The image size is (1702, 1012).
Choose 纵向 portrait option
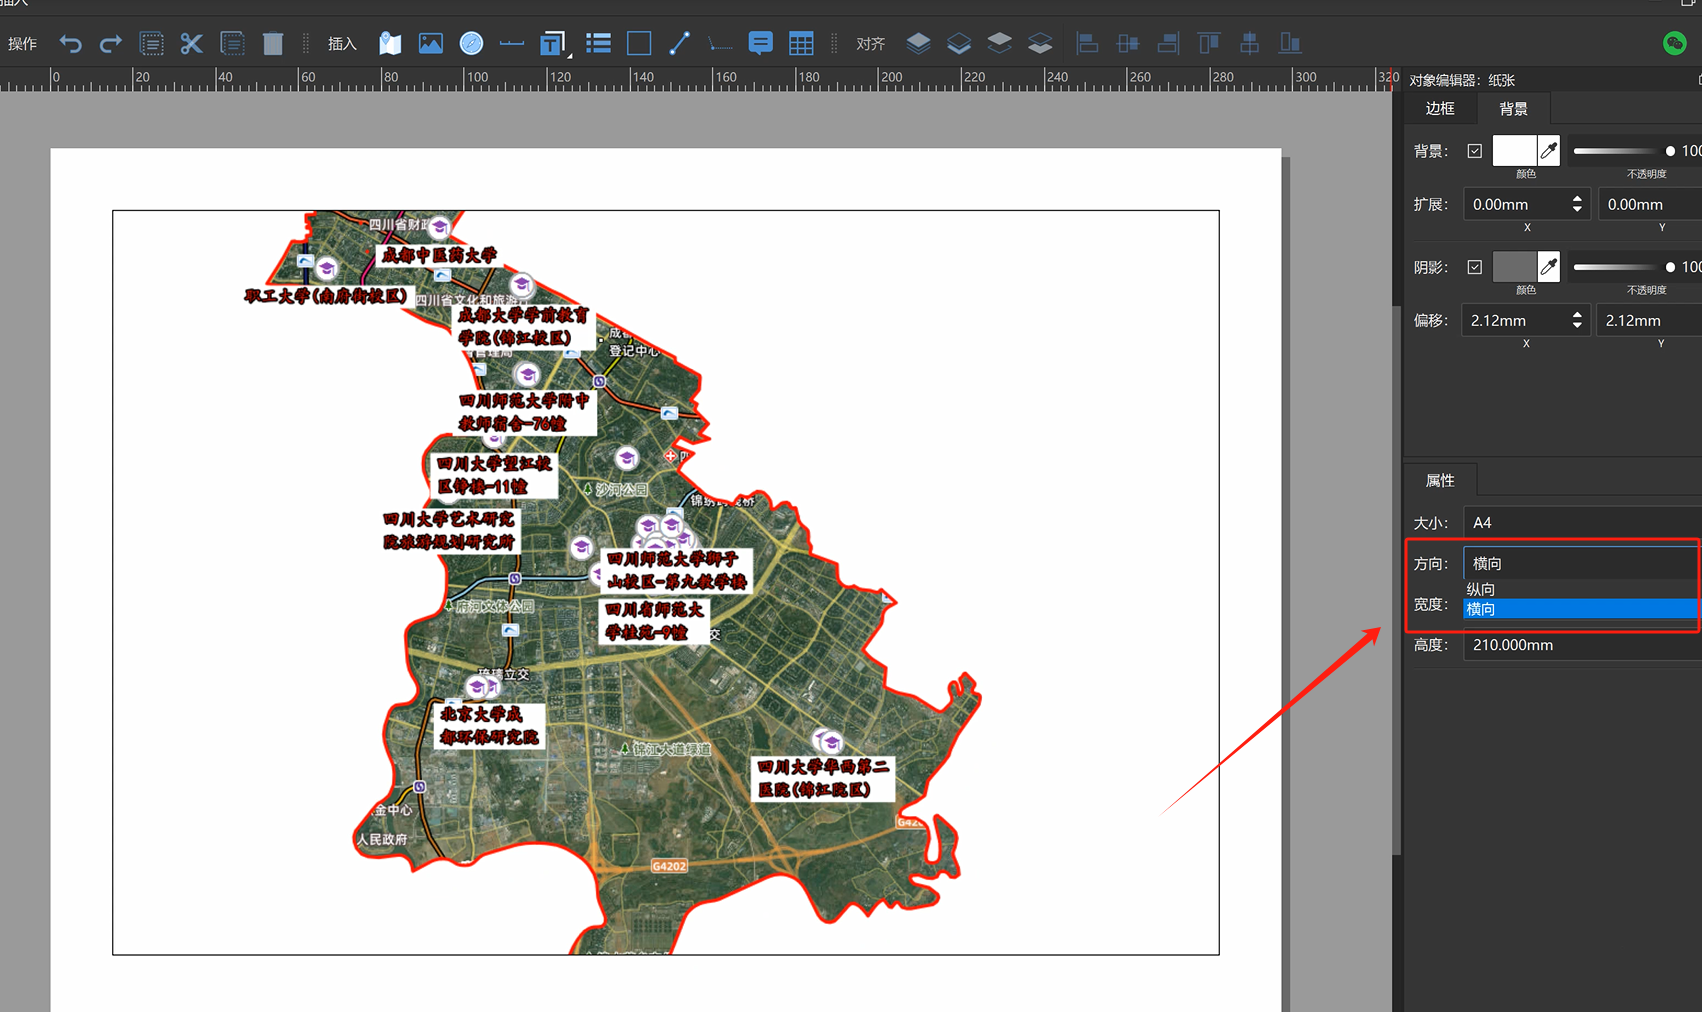[x=1582, y=590]
